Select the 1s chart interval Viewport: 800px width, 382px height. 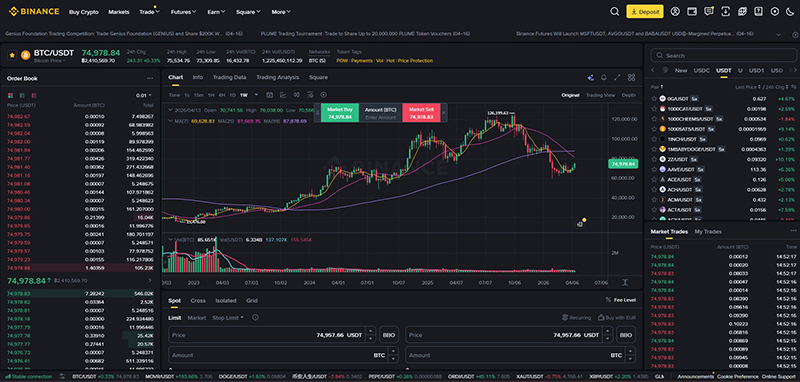pos(187,95)
